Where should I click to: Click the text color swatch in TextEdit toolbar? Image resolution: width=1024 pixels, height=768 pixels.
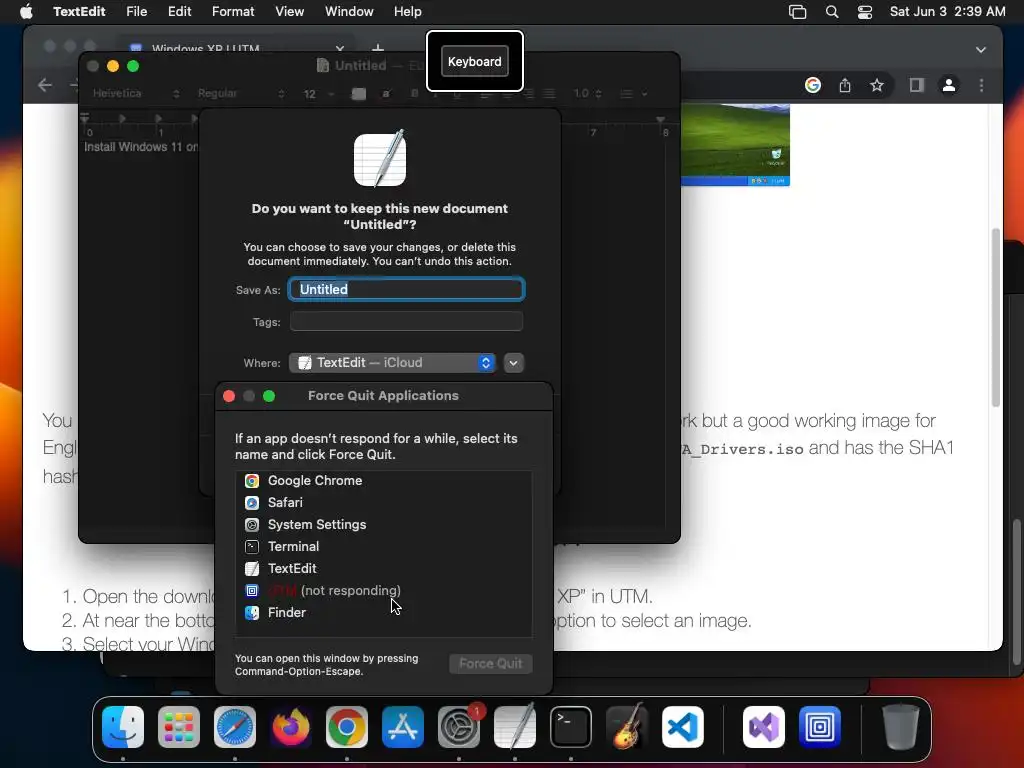point(359,93)
